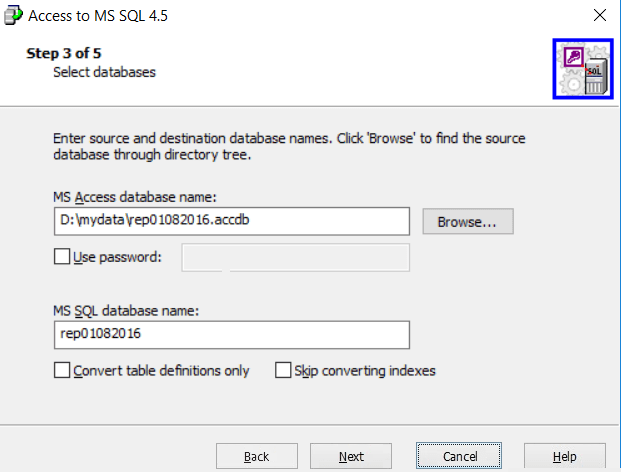Click the 'MS Access database name:' label

click(x=135, y=197)
